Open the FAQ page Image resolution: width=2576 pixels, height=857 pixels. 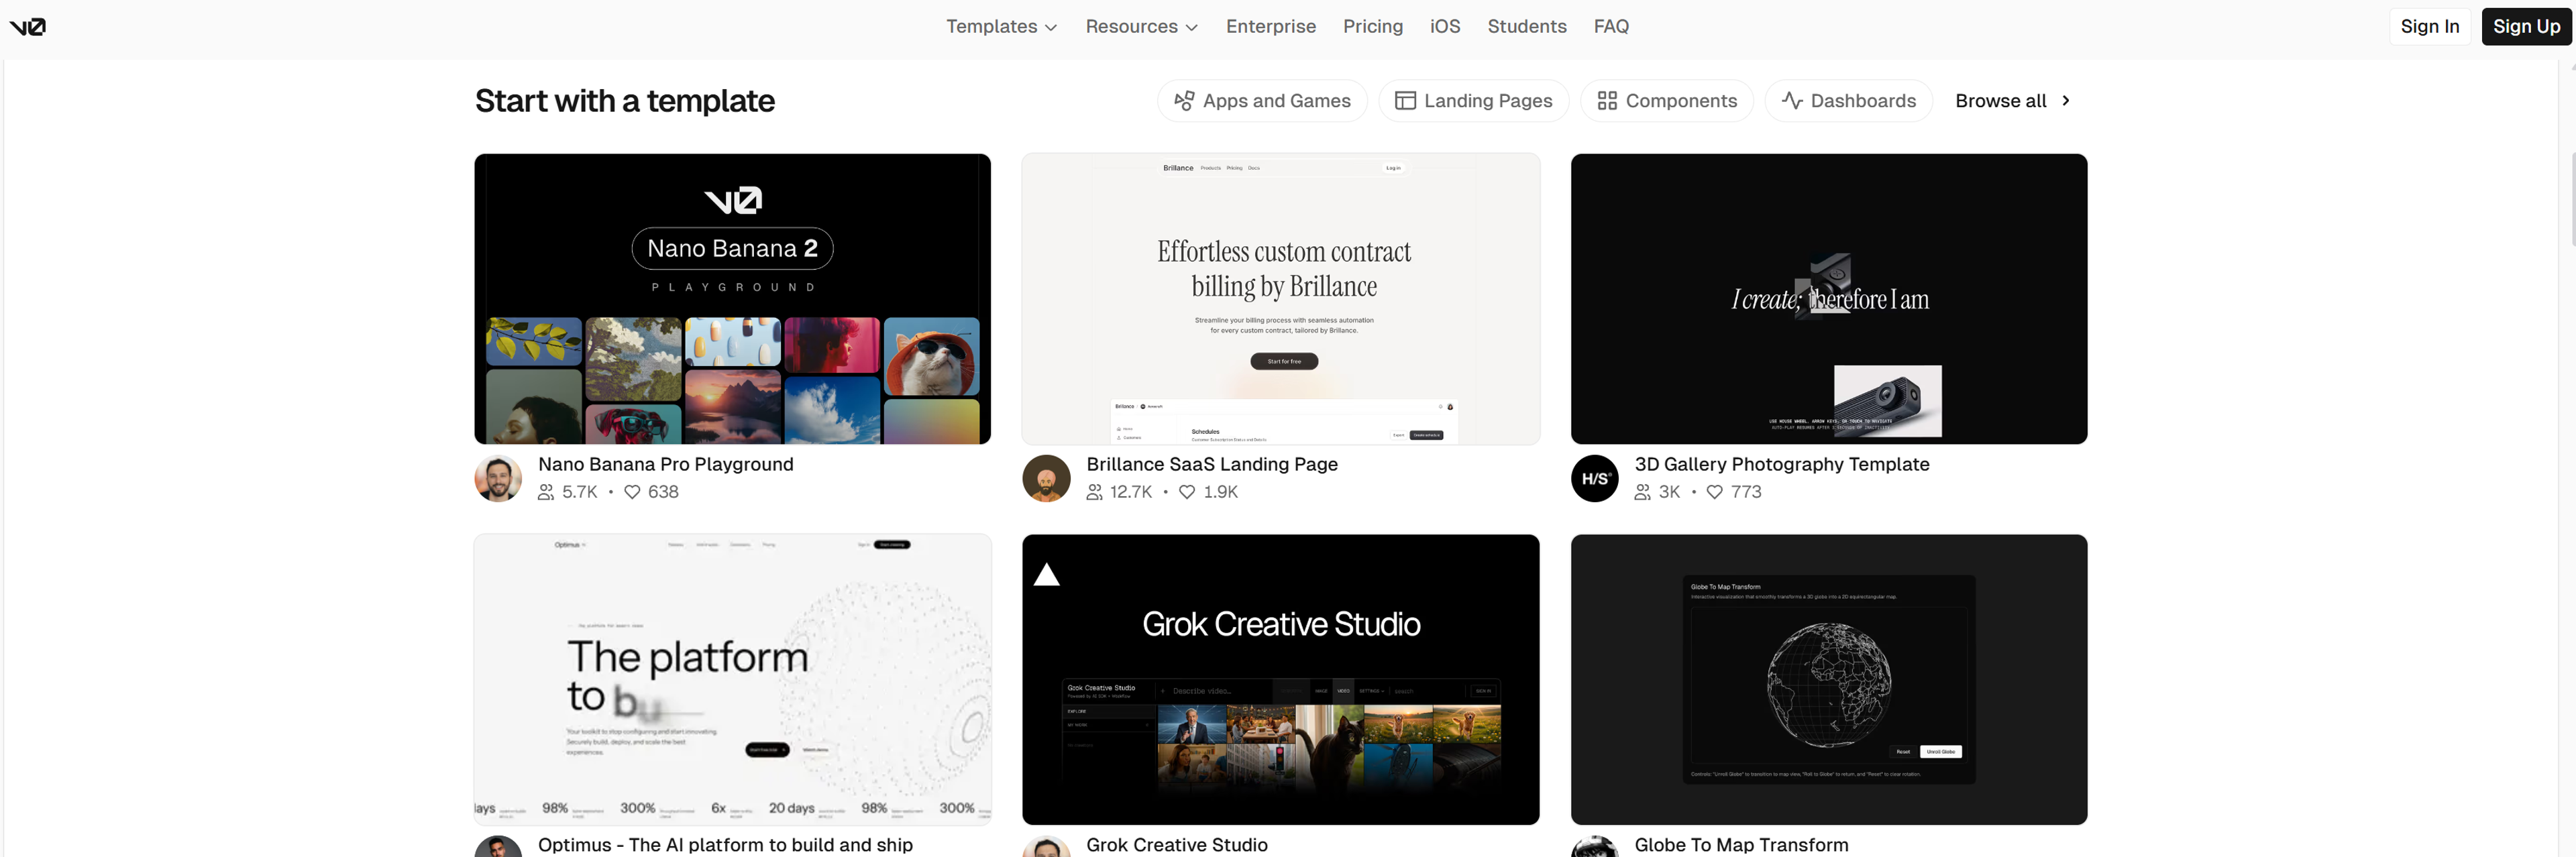coord(1610,27)
